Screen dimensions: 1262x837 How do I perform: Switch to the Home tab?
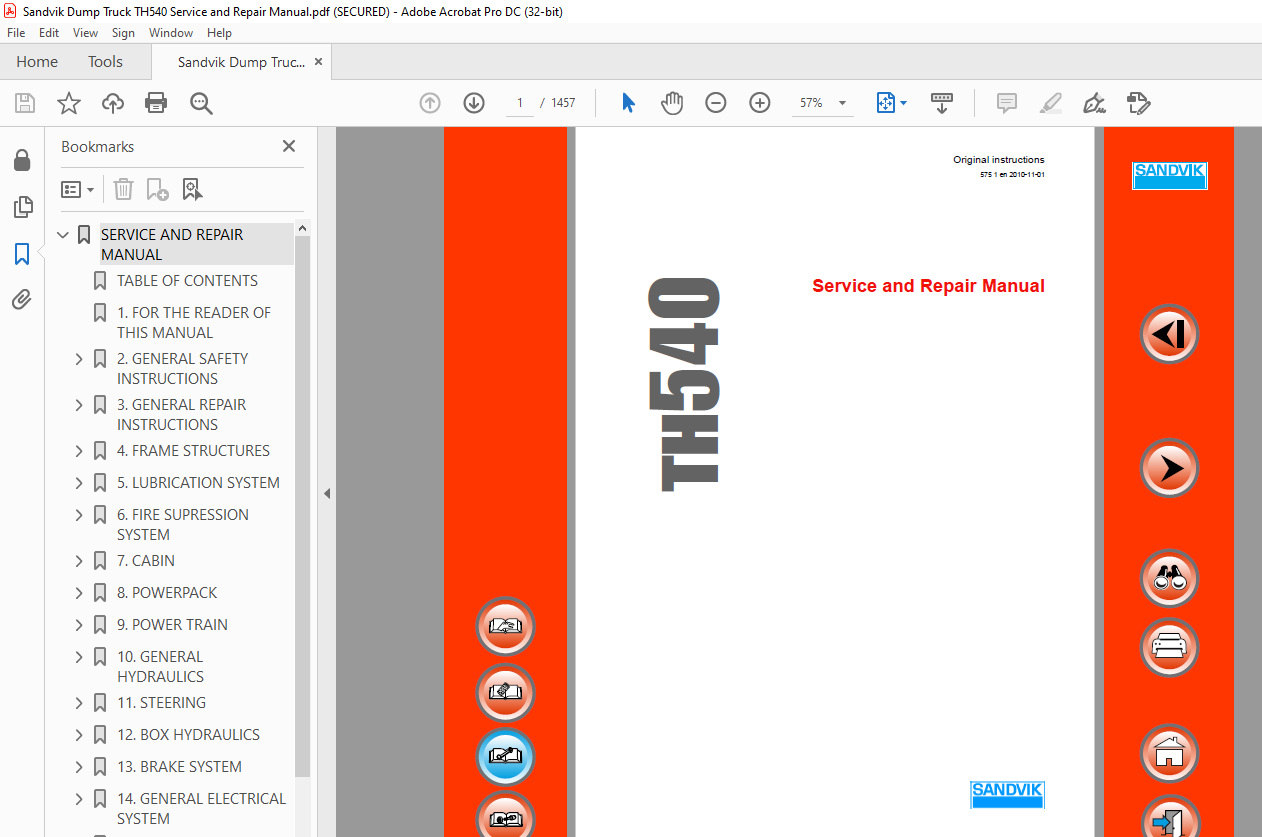click(37, 62)
